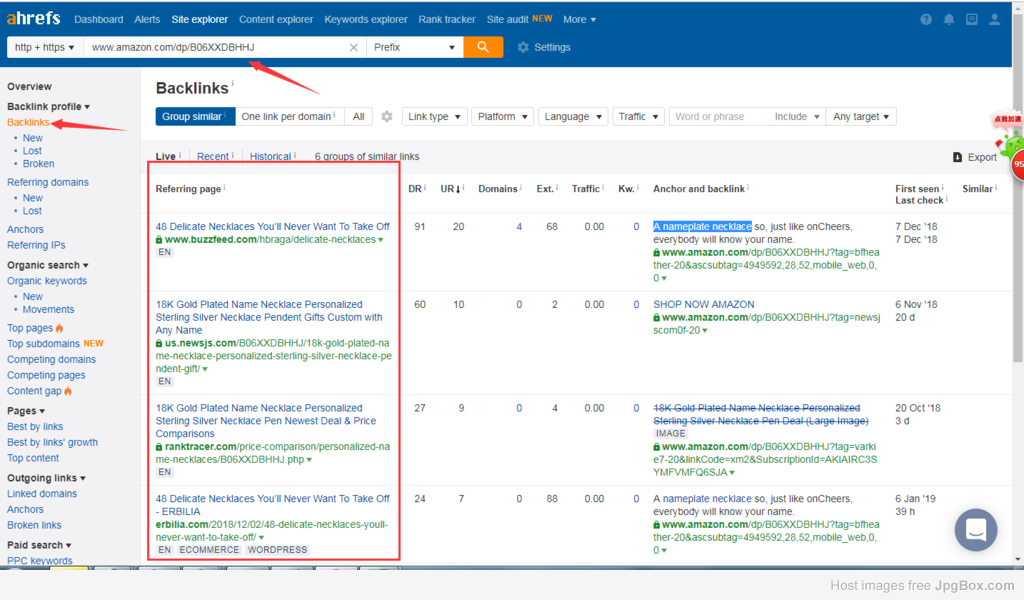Select the Group similar mode
This screenshot has width=1024, height=600.
195,116
